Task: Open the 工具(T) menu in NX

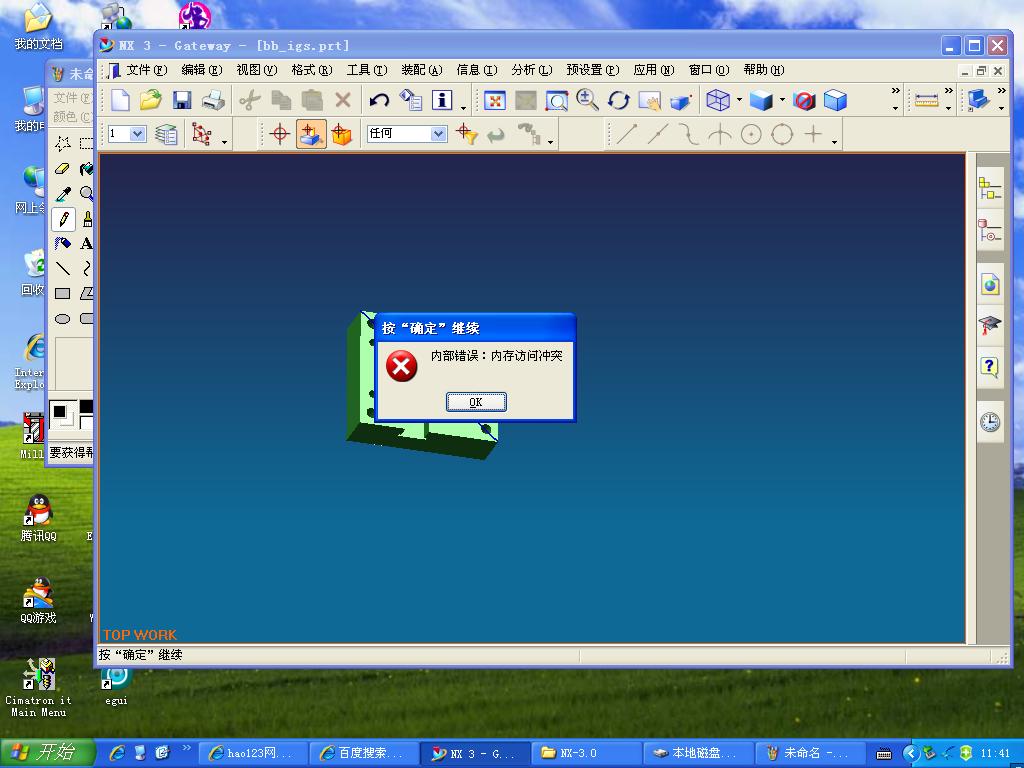Action: tap(366, 70)
